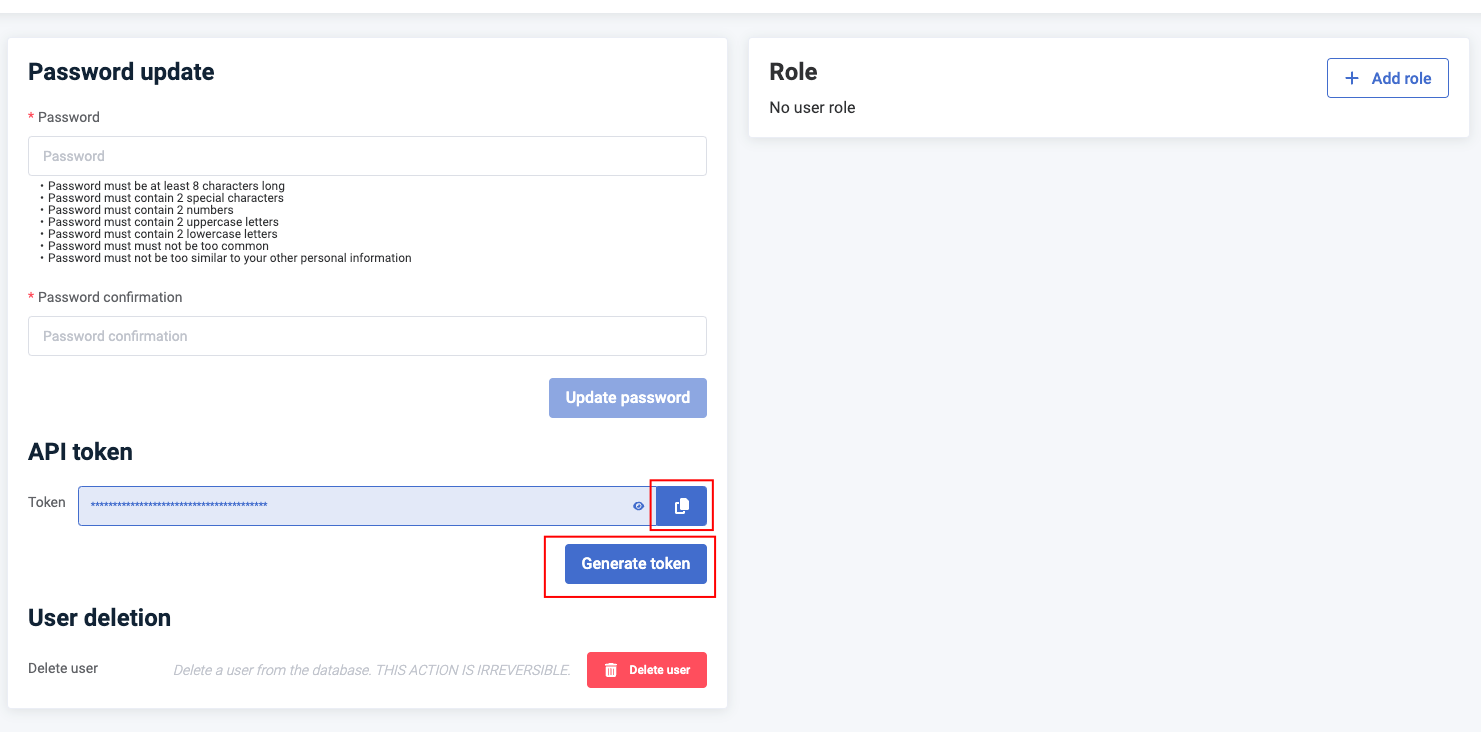Click the Add role button text

tap(1401, 78)
